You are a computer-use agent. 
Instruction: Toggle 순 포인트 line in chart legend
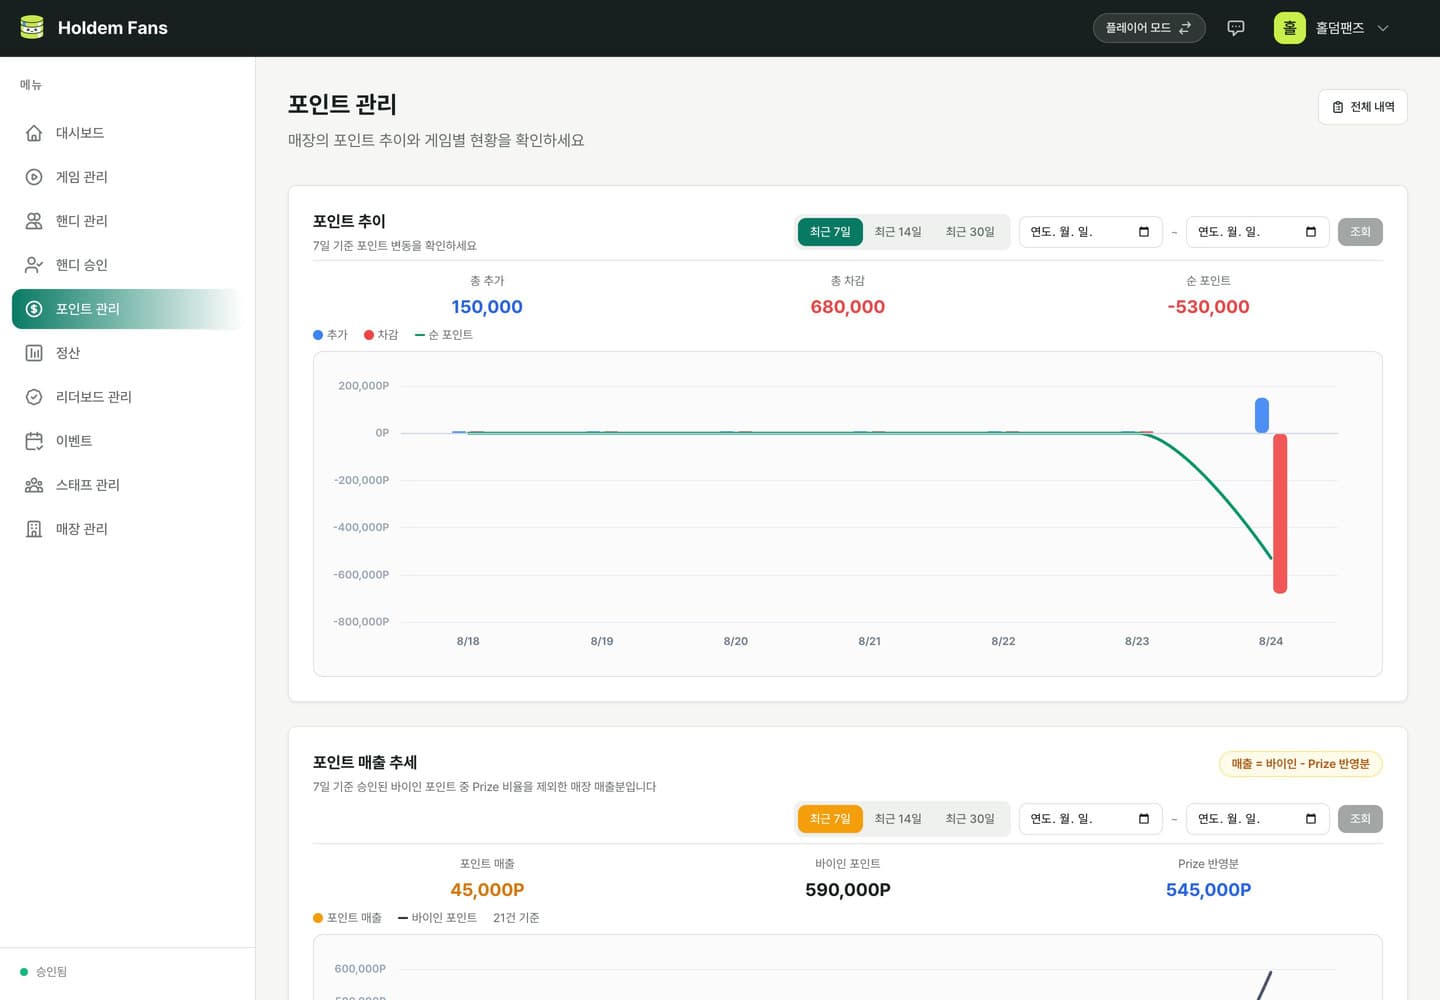pos(444,335)
